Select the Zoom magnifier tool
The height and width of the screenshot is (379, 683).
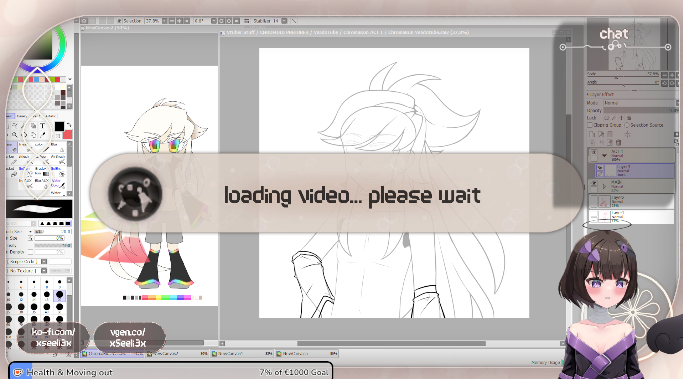(14, 135)
